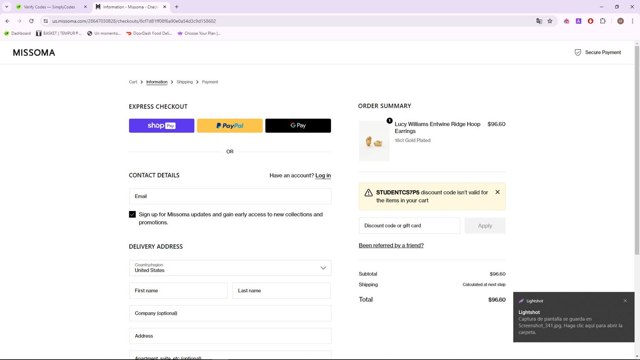Open the tab search dropdown arrow
This screenshot has height=360, width=640.
click(x=7, y=7)
